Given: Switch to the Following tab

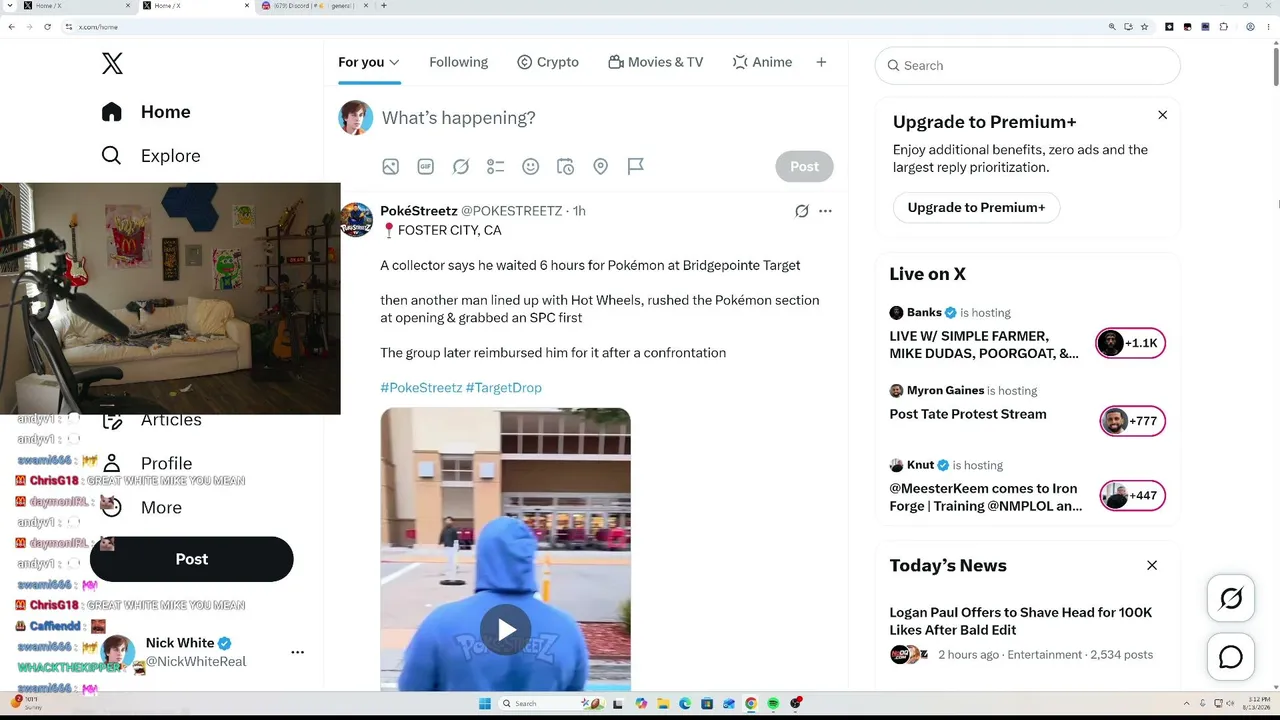Looking at the screenshot, I should tap(458, 62).
